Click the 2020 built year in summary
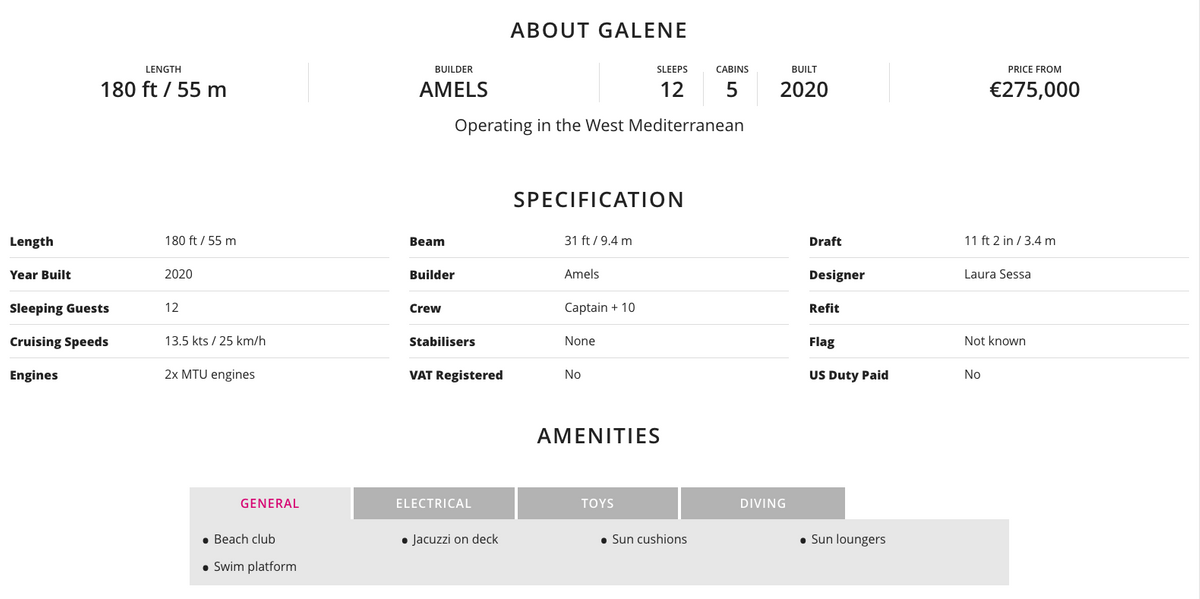Viewport: 1200px width, 599px height. pyautogui.click(x=804, y=89)
